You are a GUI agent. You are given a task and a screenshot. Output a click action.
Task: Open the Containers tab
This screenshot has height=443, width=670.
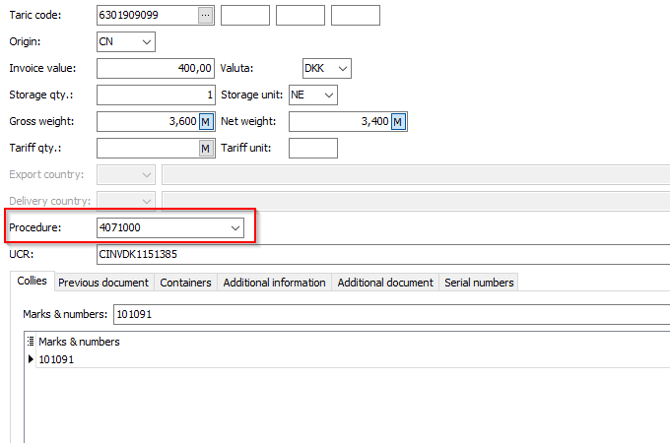point(186,283)
